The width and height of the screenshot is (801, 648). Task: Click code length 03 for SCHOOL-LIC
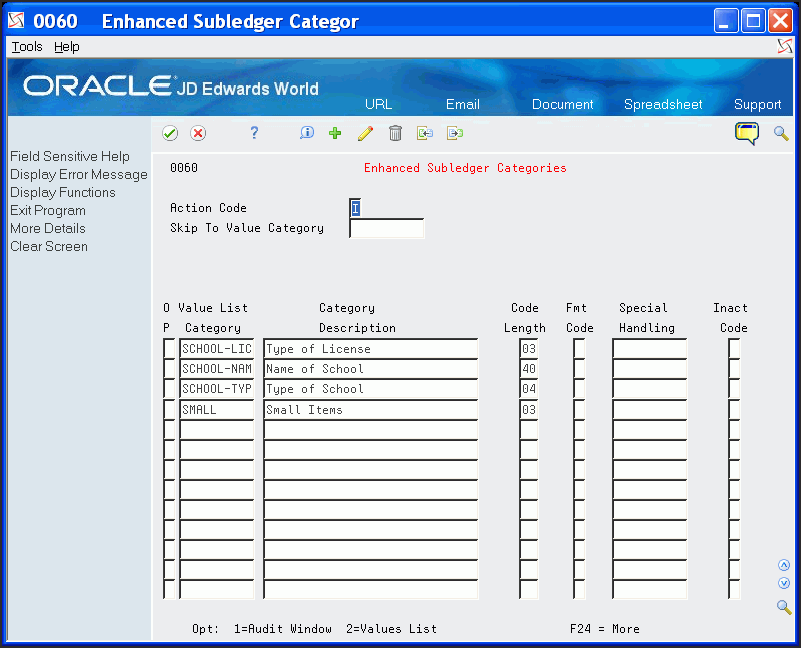529,349
